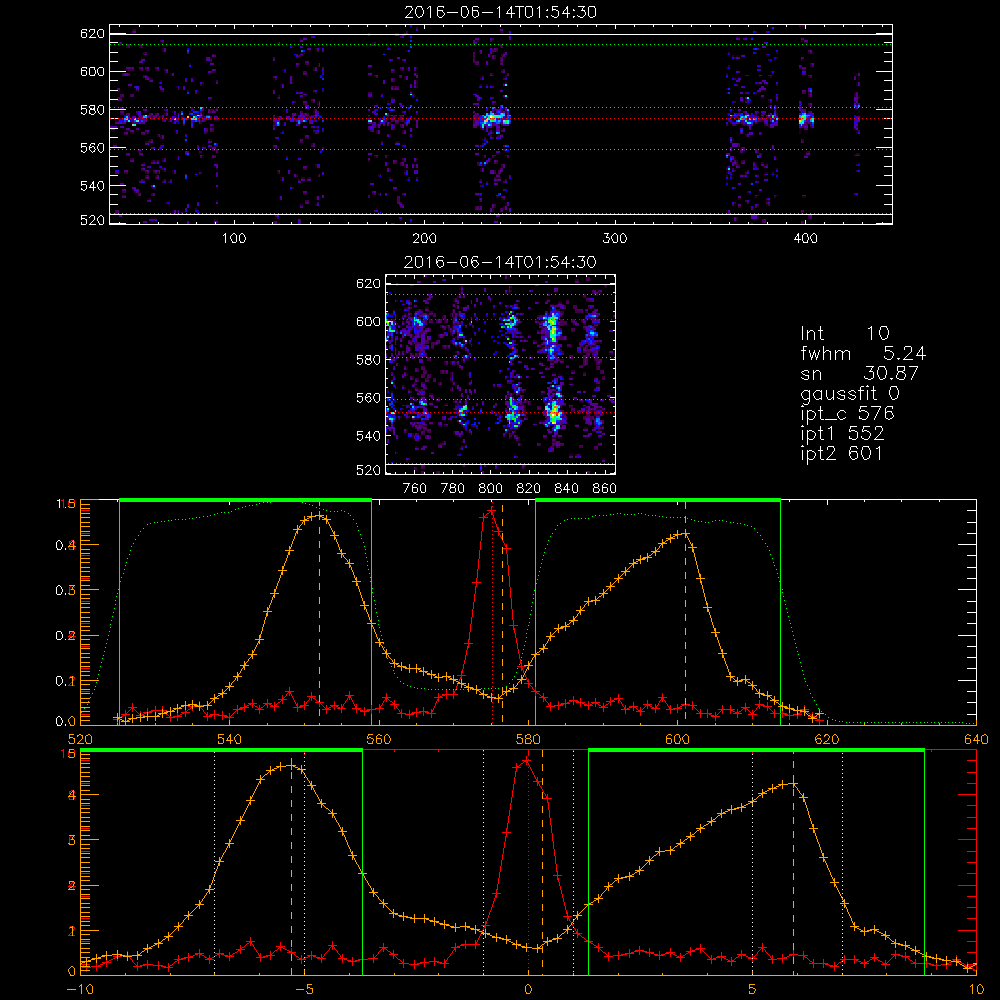Click x-axis label 200 on top image
The width and height of the screenshot is (1000, 1000).
[424, 239]
